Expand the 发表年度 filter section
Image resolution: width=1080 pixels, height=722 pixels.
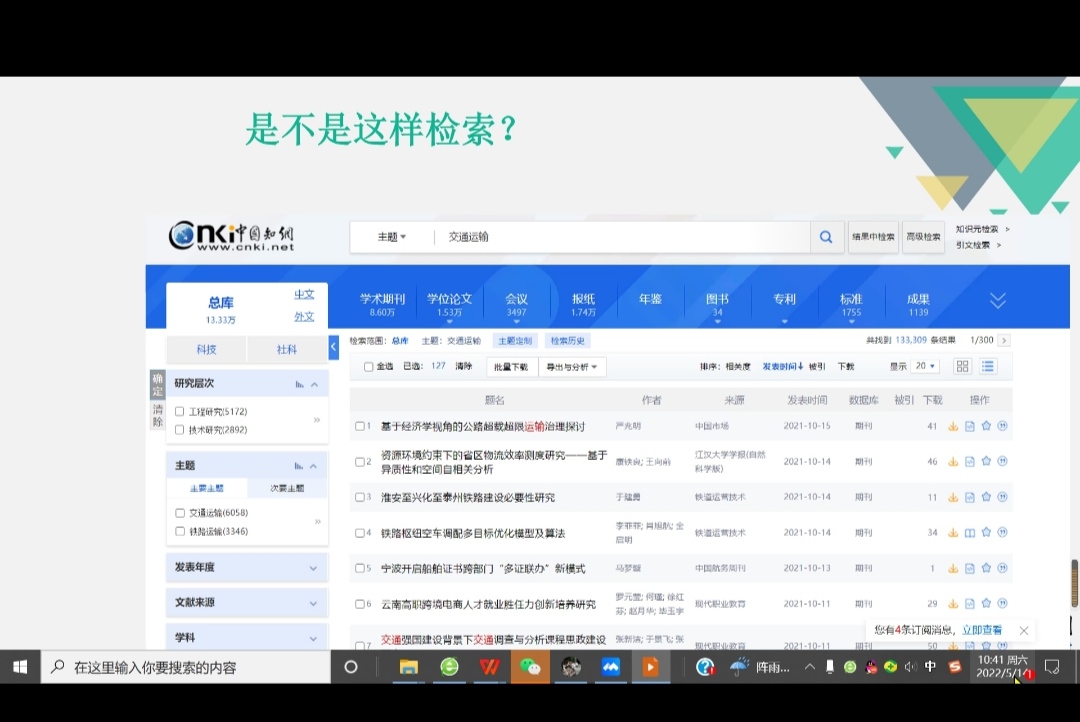click(313, 568)
